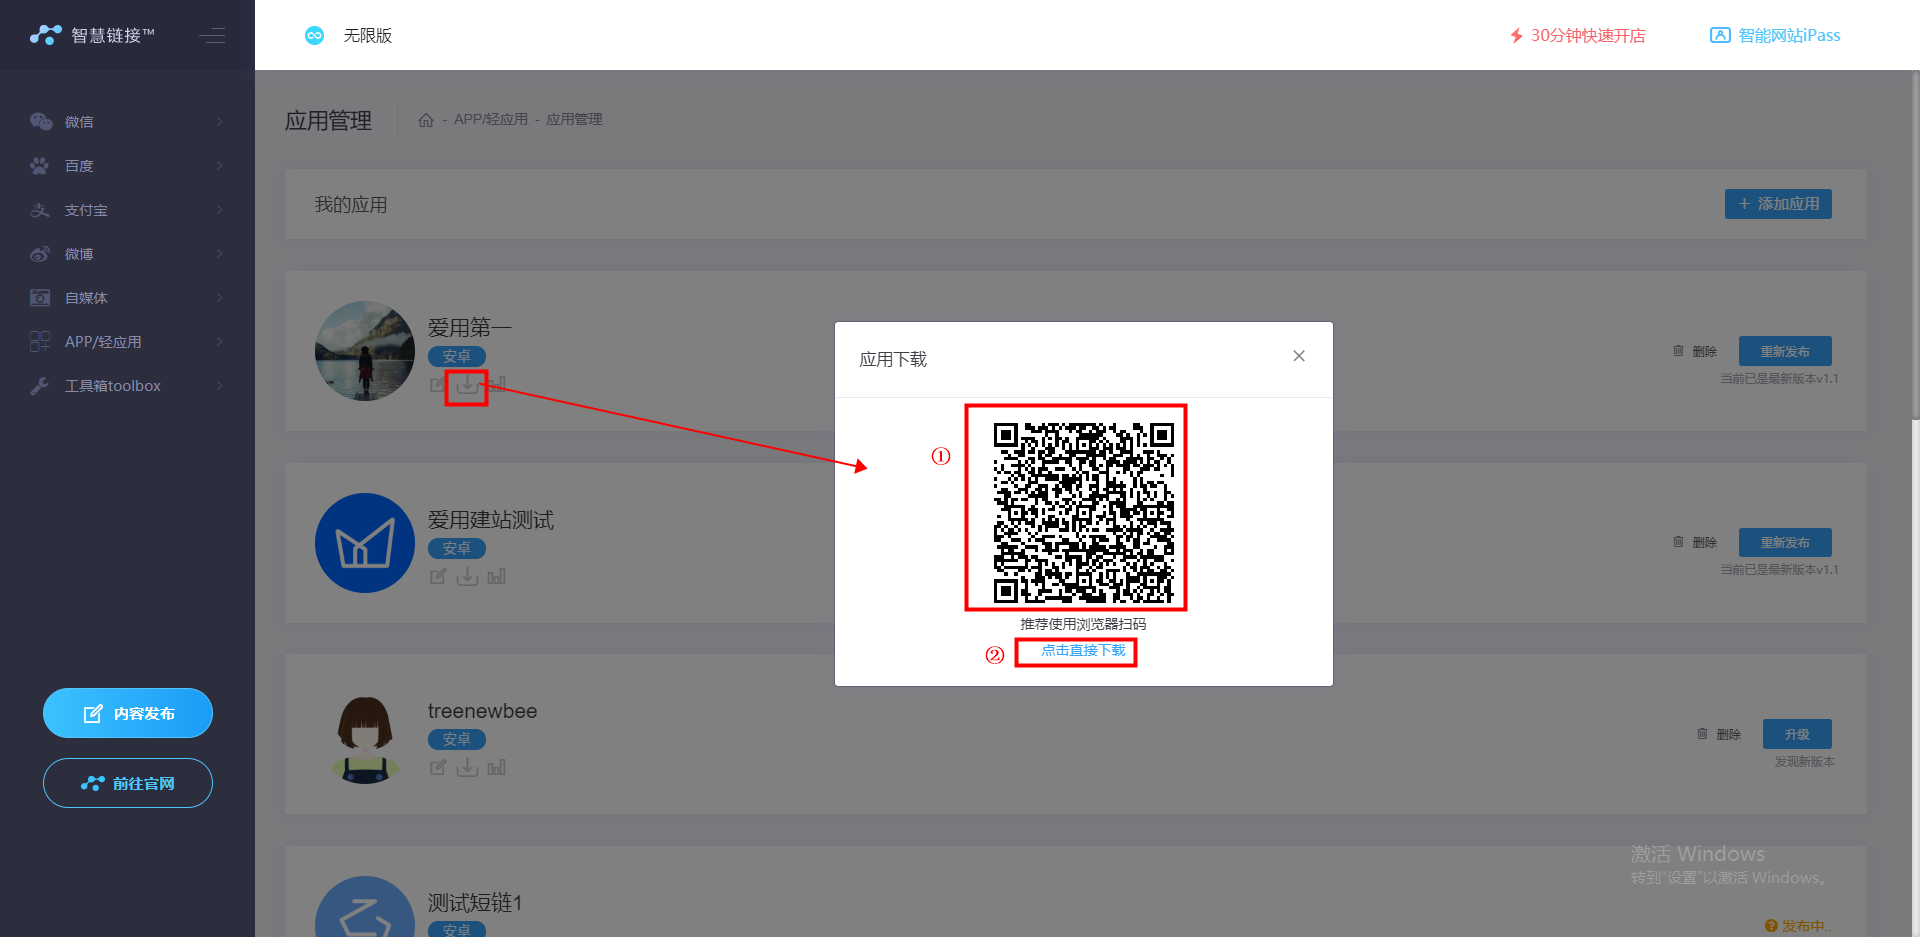Click the 内容发布 button
This screenshot has height=937, width=1920.
point(128,713)
